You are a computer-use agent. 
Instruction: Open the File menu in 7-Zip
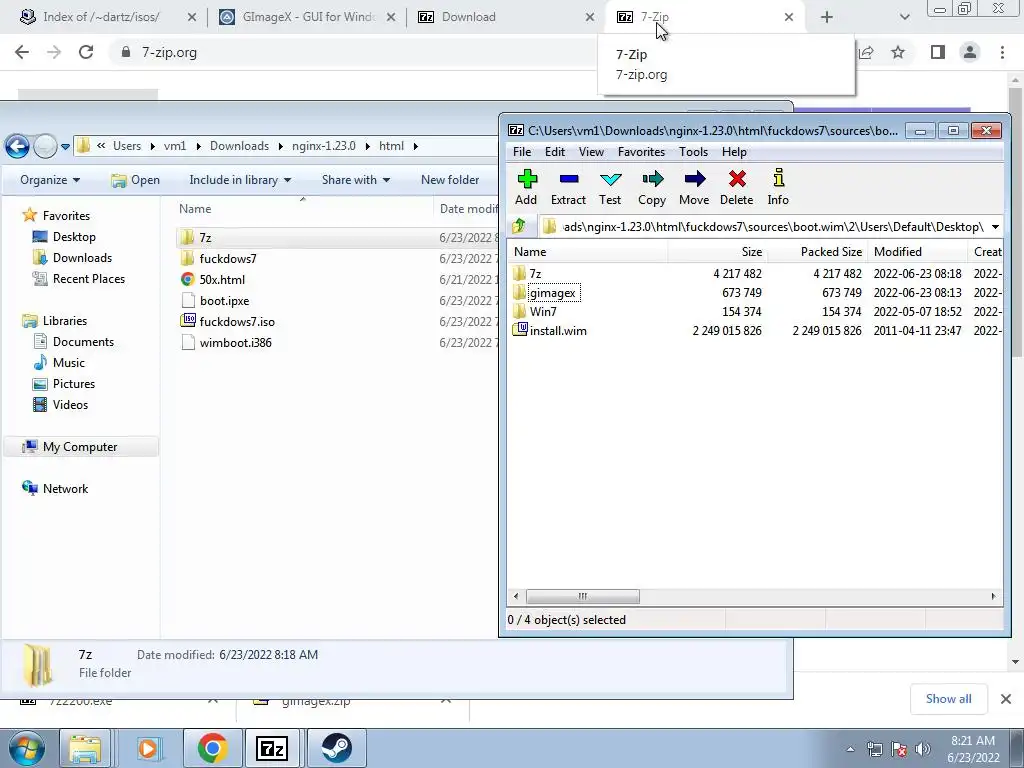(522, 152)
